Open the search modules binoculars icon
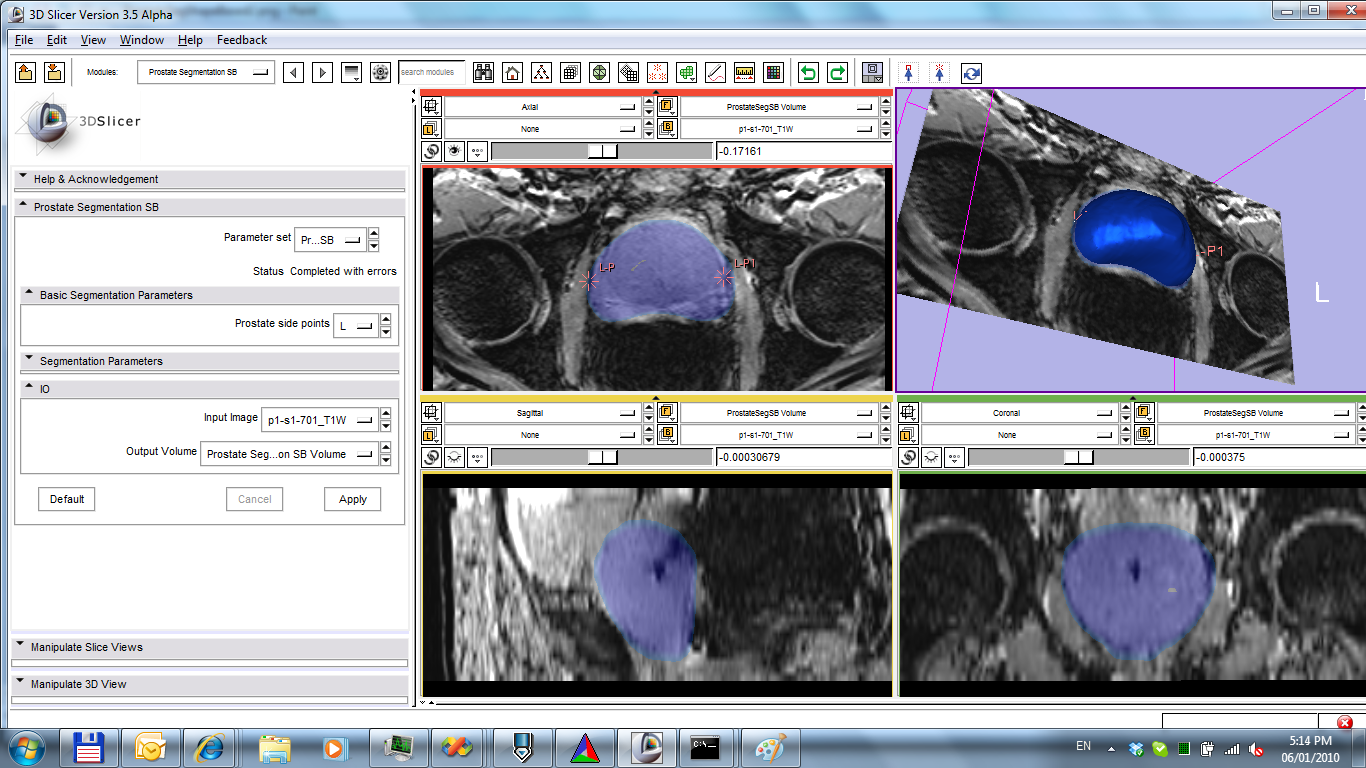 pyautogui.click(x=483, y=72)
